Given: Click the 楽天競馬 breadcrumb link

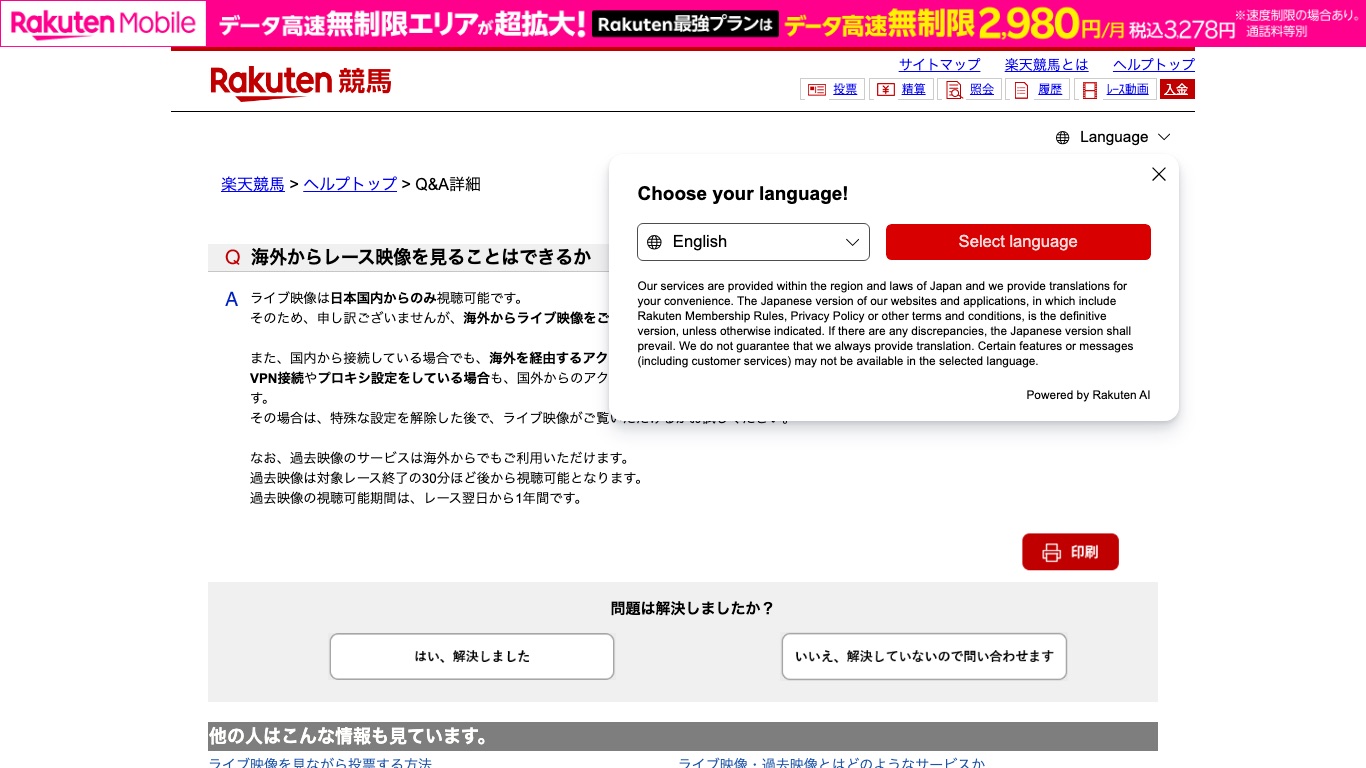Looking at the screenshot, I should coord(253,184).
